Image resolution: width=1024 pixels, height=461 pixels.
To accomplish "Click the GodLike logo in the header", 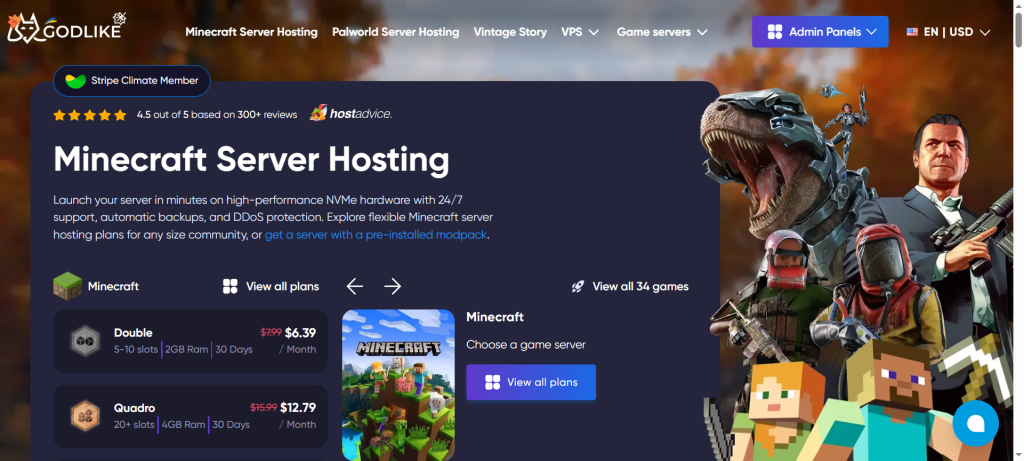I will pos(66,30).
